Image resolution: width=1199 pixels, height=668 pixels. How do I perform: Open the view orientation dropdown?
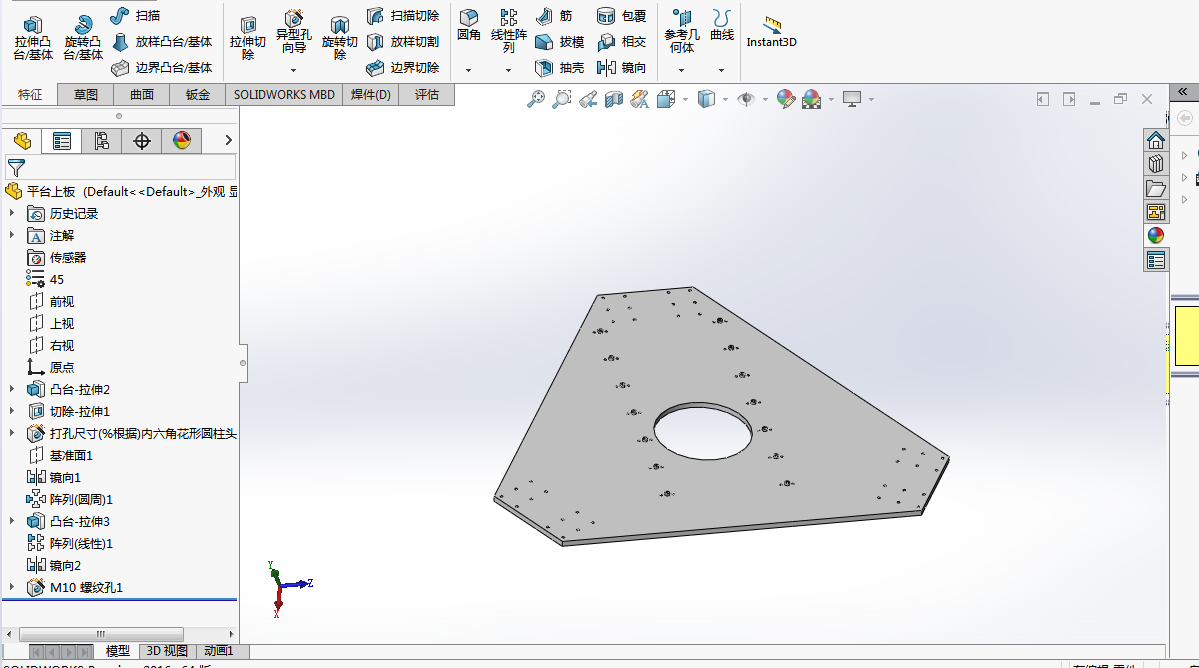[684, 99]
